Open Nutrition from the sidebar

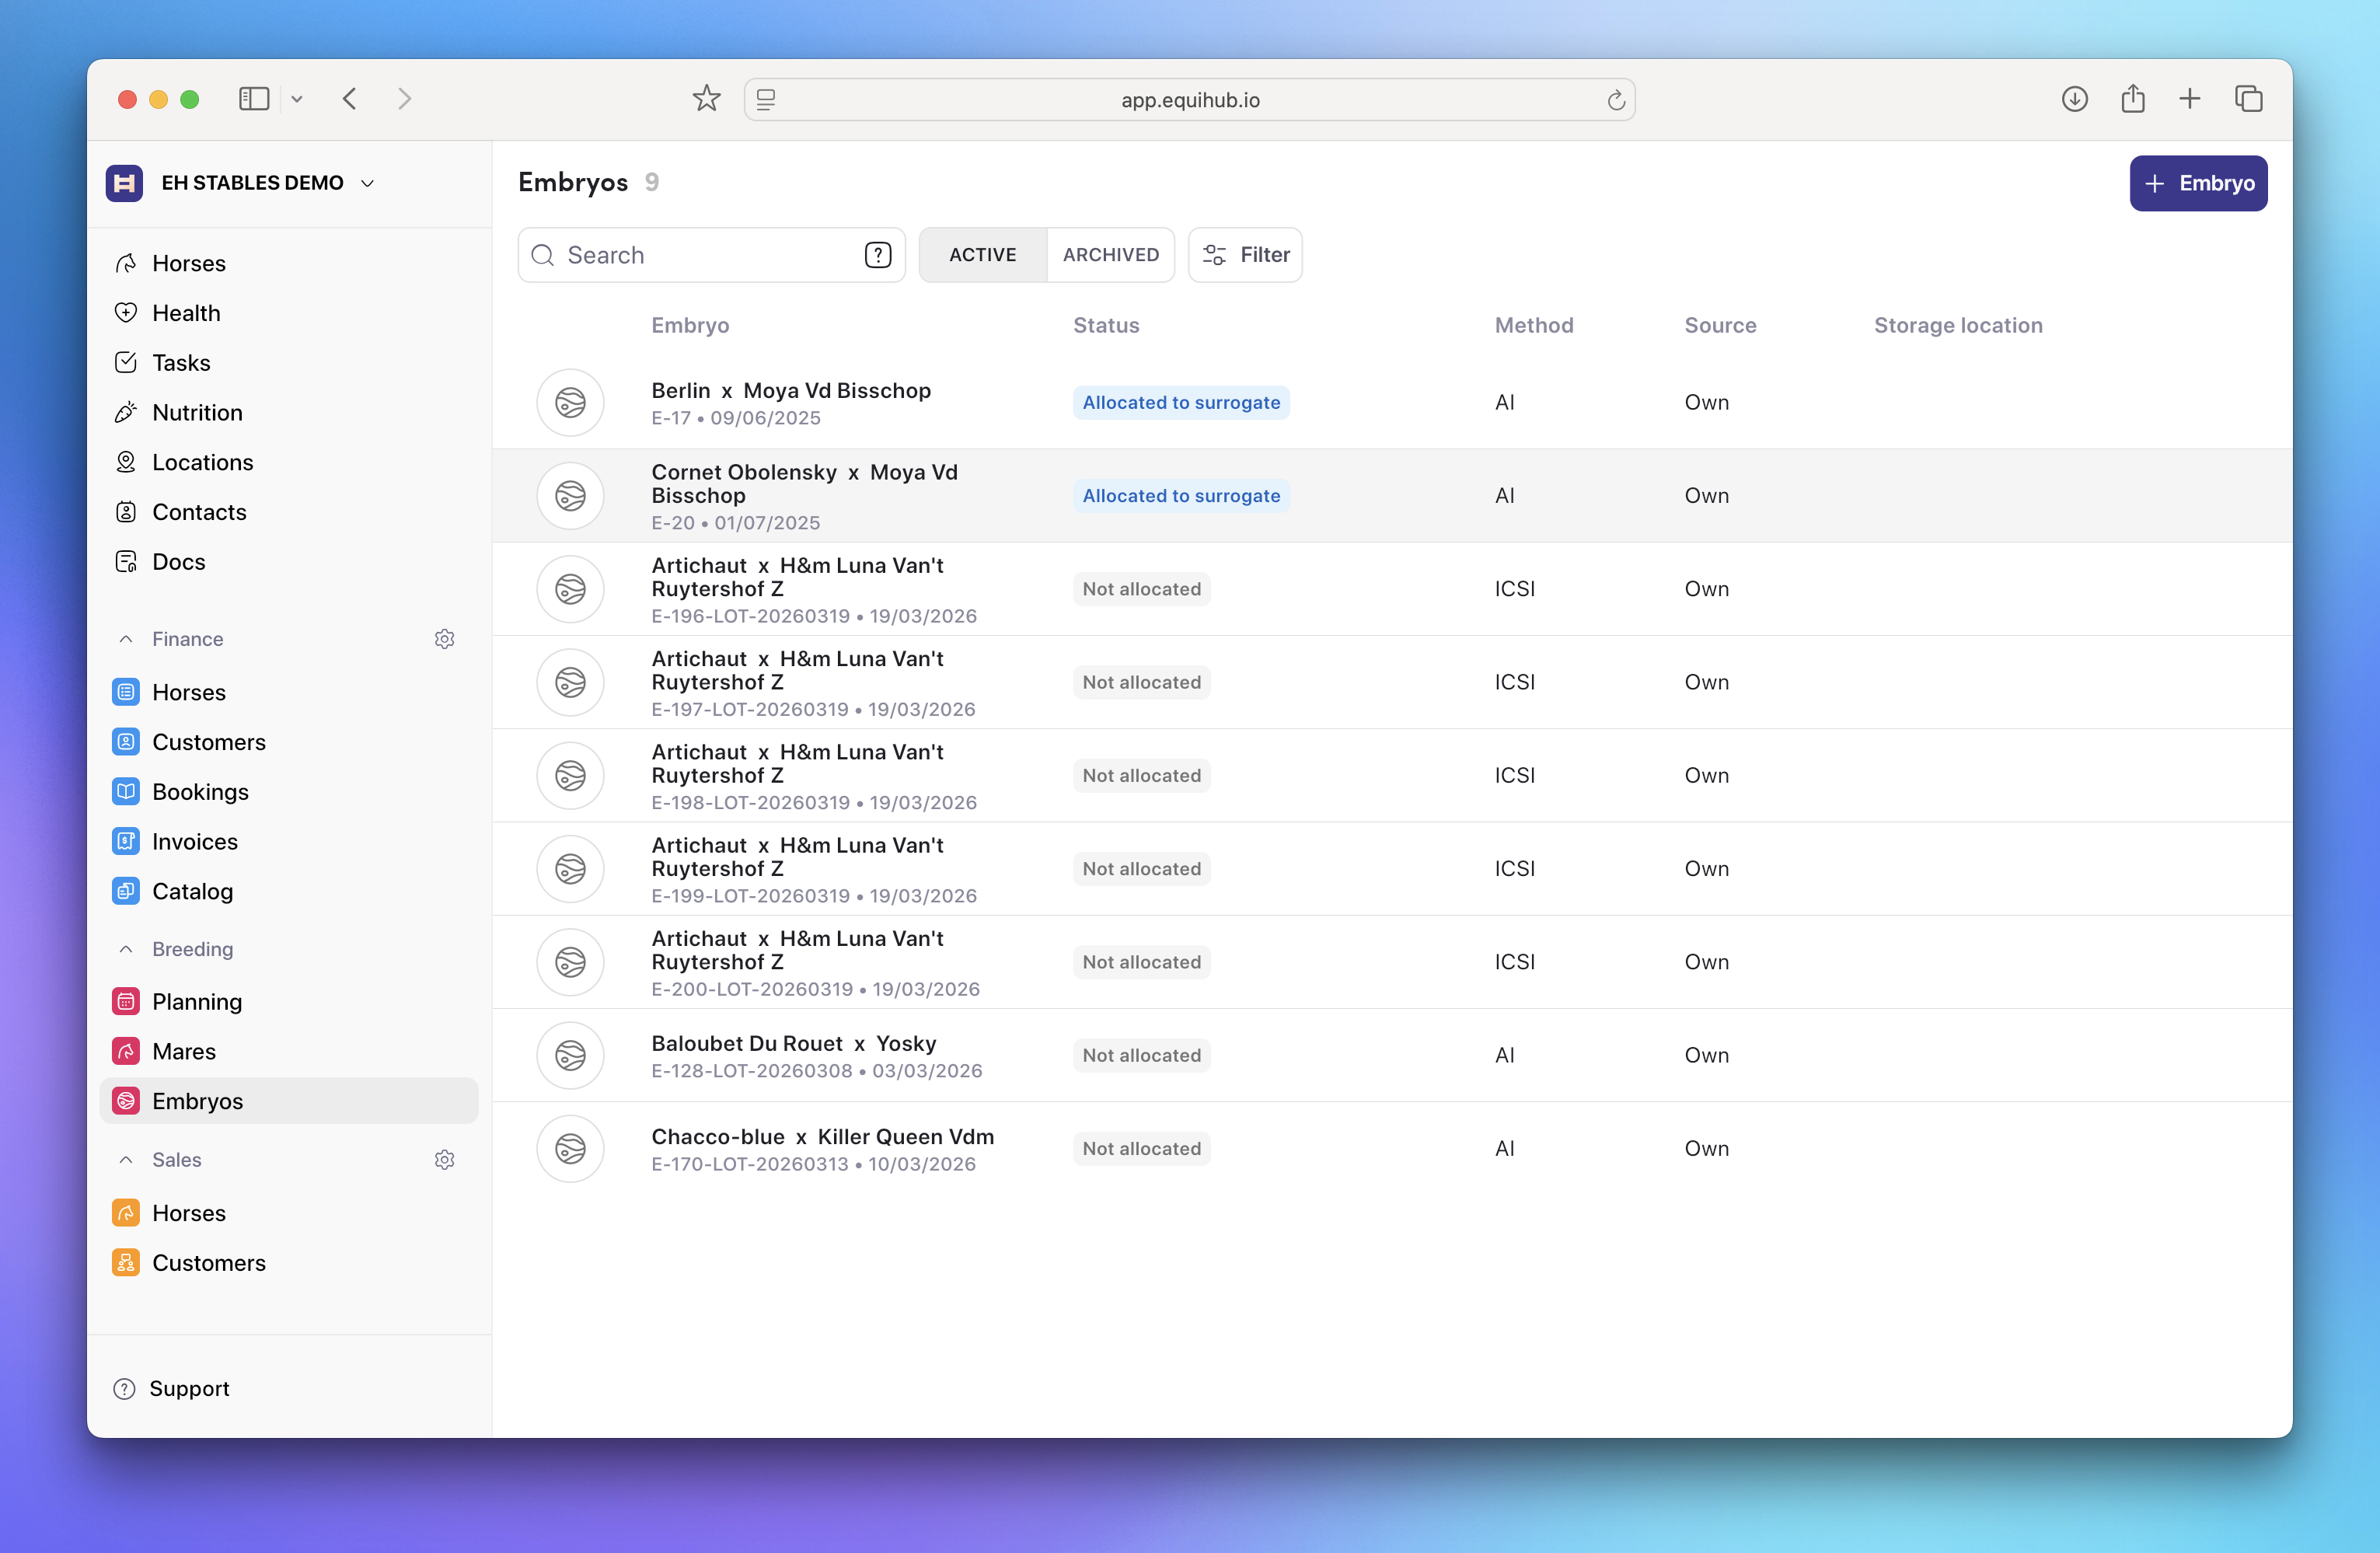(197, 412)
